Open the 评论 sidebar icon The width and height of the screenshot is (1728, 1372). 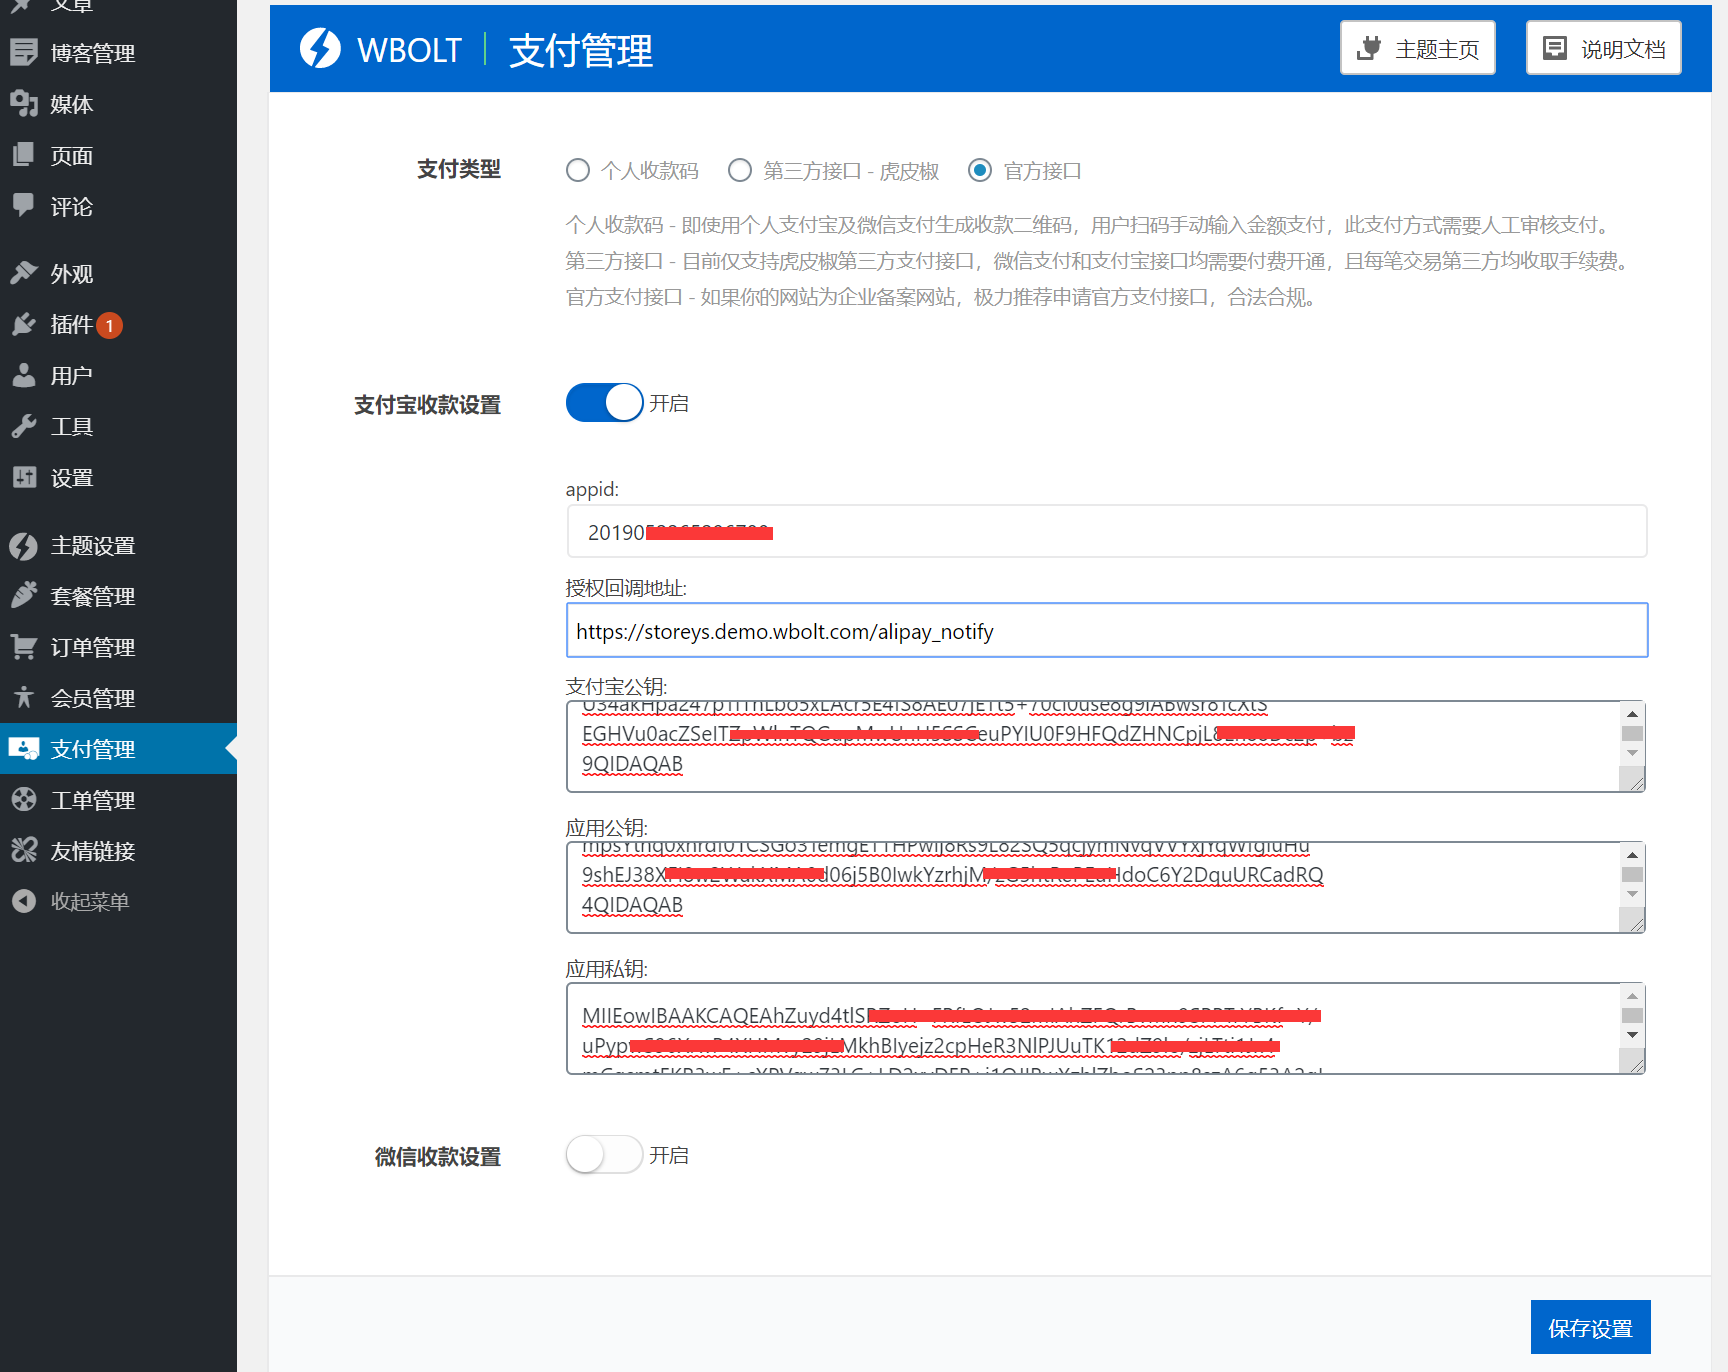pos(25,206)
